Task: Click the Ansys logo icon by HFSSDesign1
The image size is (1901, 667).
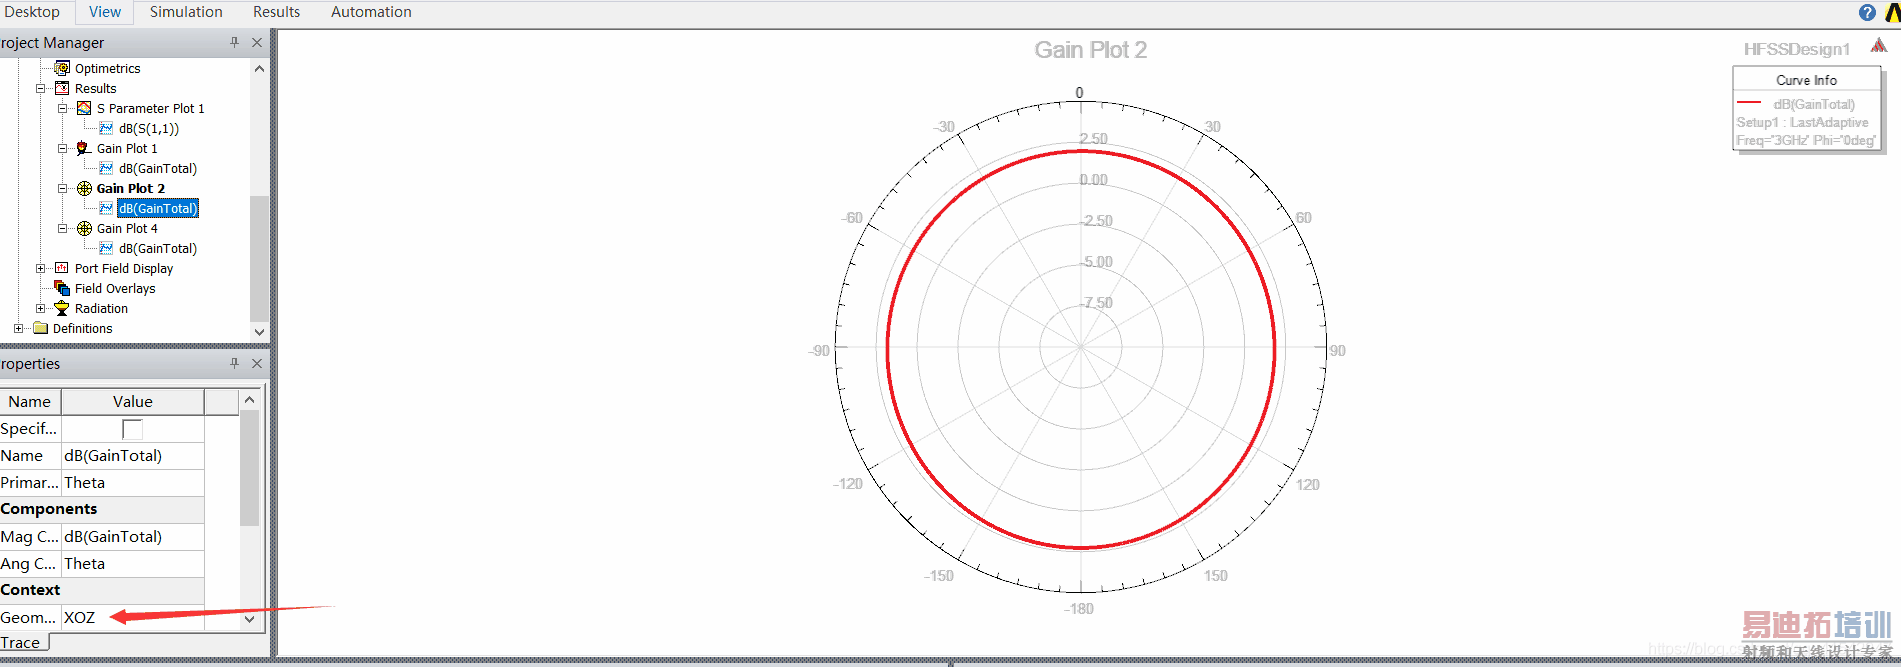Action: pos(1879,45)
